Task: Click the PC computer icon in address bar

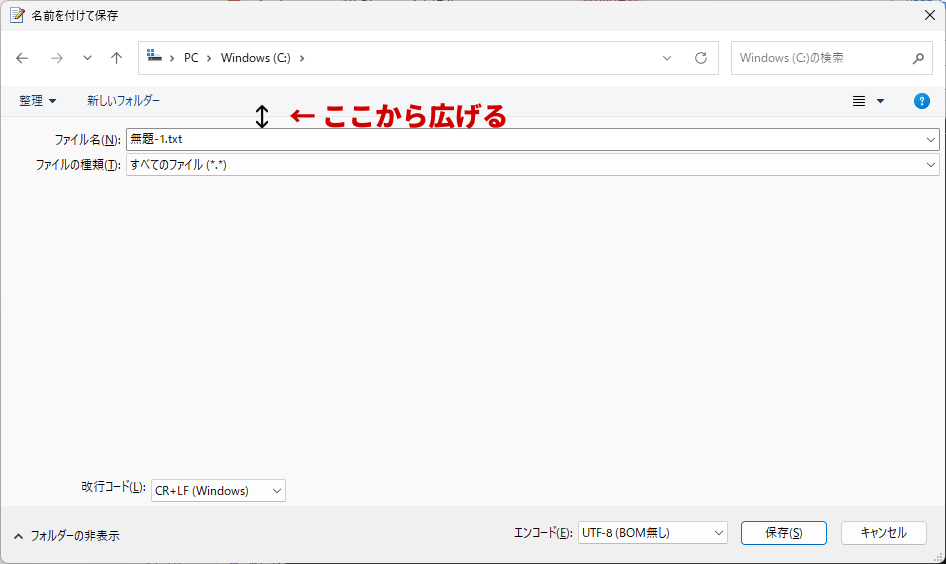Action: coord(155,57)
